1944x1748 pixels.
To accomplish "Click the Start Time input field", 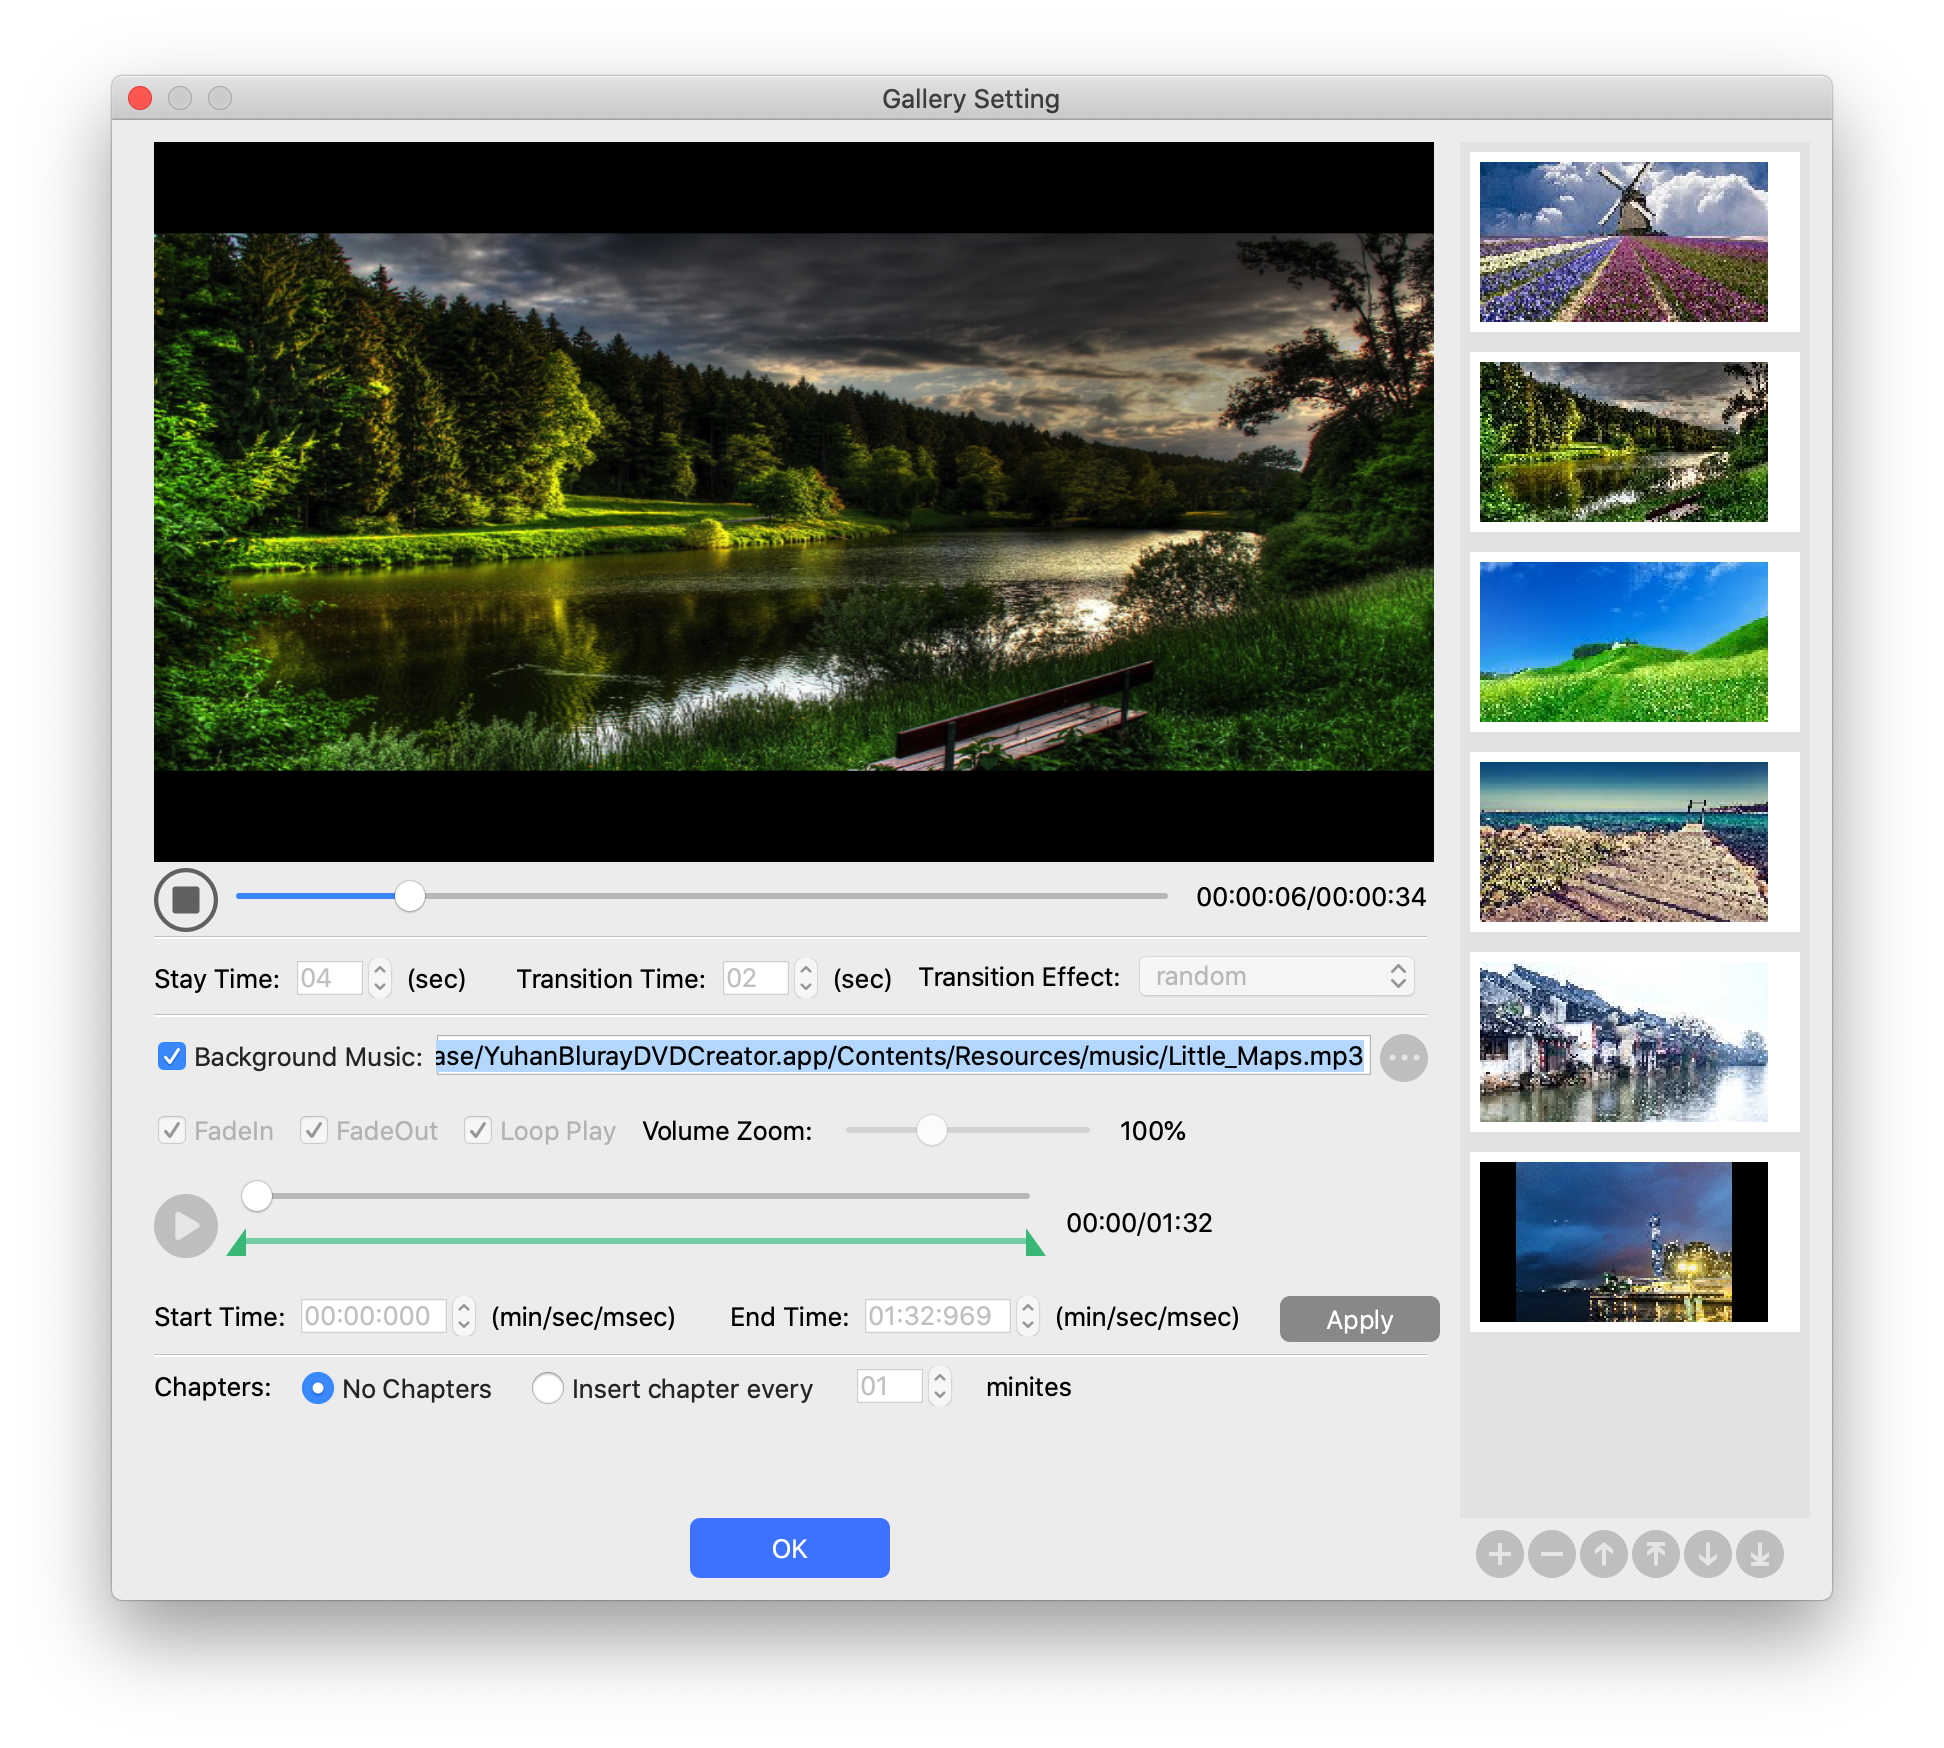I will (373, 1315).
